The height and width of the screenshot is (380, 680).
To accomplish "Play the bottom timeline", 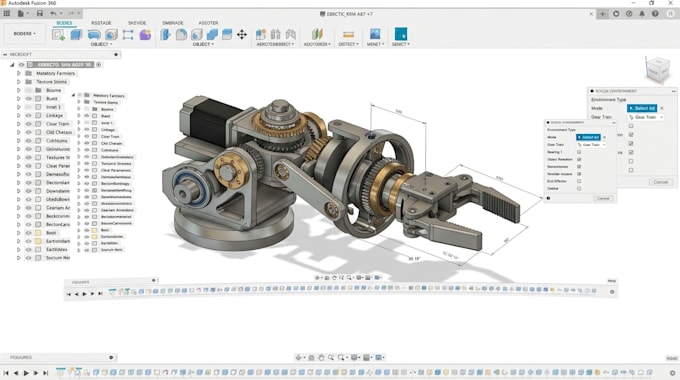I will pyautogui.click(x=26, y=373).
